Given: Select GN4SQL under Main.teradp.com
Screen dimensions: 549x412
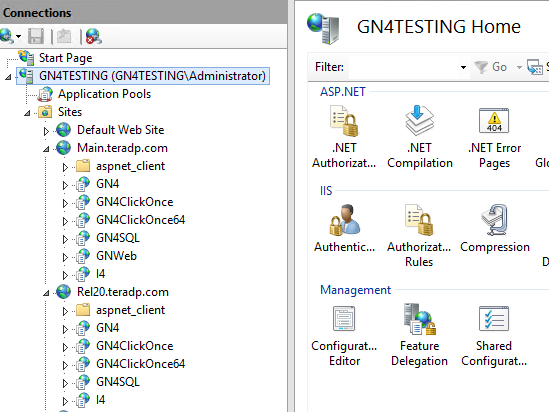Looking at the screenshot, I should click(x=118, y=238).
